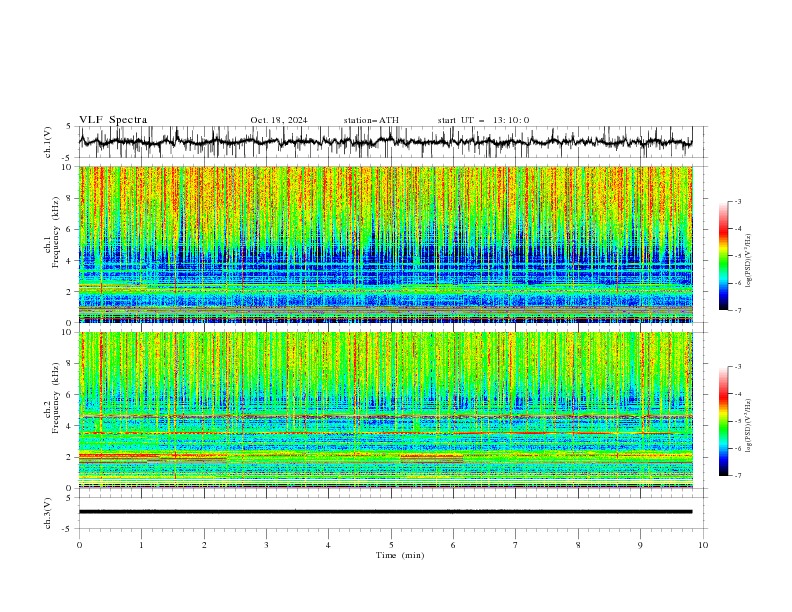
Task: Click the upper PSD color bar
Action: point(724,256)
